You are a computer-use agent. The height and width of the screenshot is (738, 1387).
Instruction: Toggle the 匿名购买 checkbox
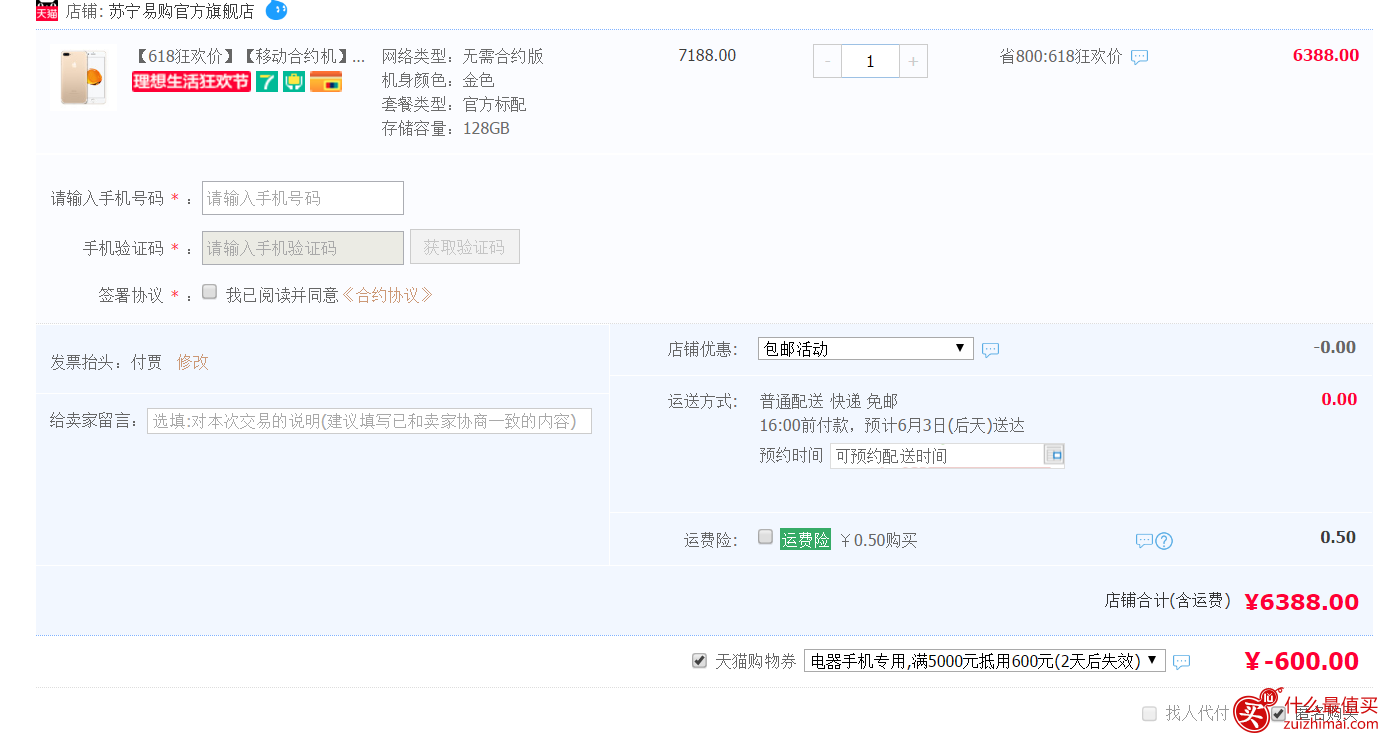tap(1279, 714)
